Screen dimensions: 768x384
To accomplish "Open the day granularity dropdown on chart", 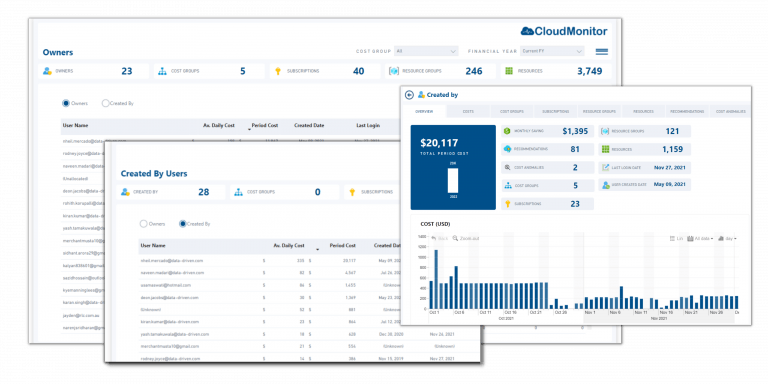I will point(727,238).
